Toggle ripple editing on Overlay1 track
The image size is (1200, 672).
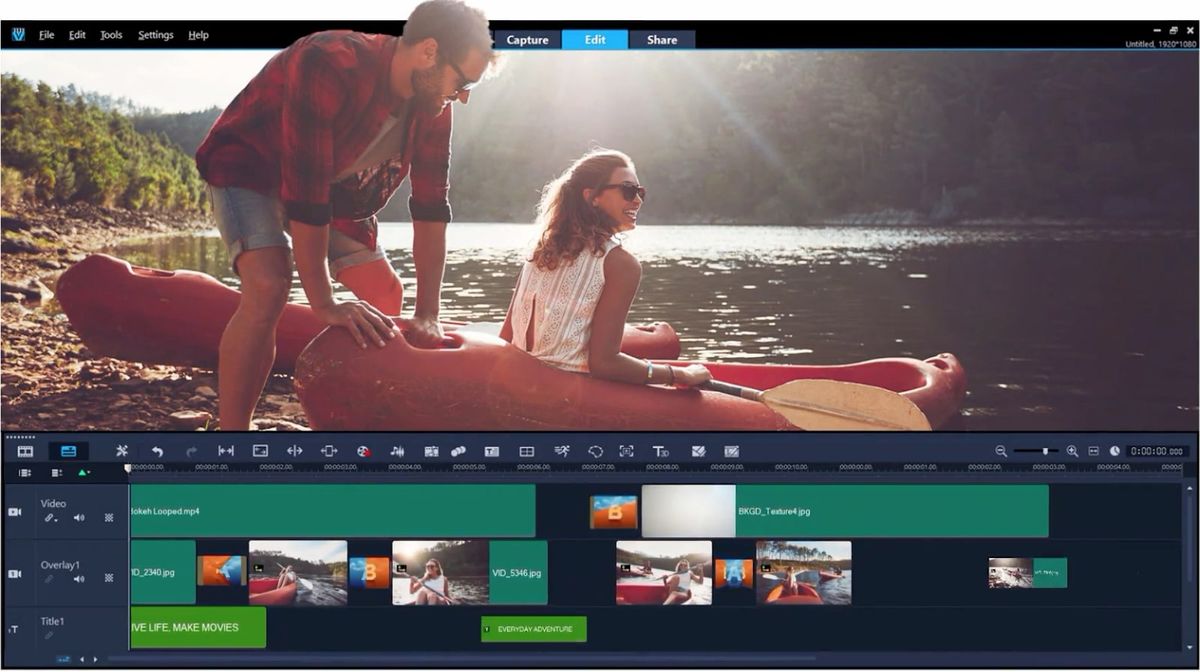(x=49, y=579)
